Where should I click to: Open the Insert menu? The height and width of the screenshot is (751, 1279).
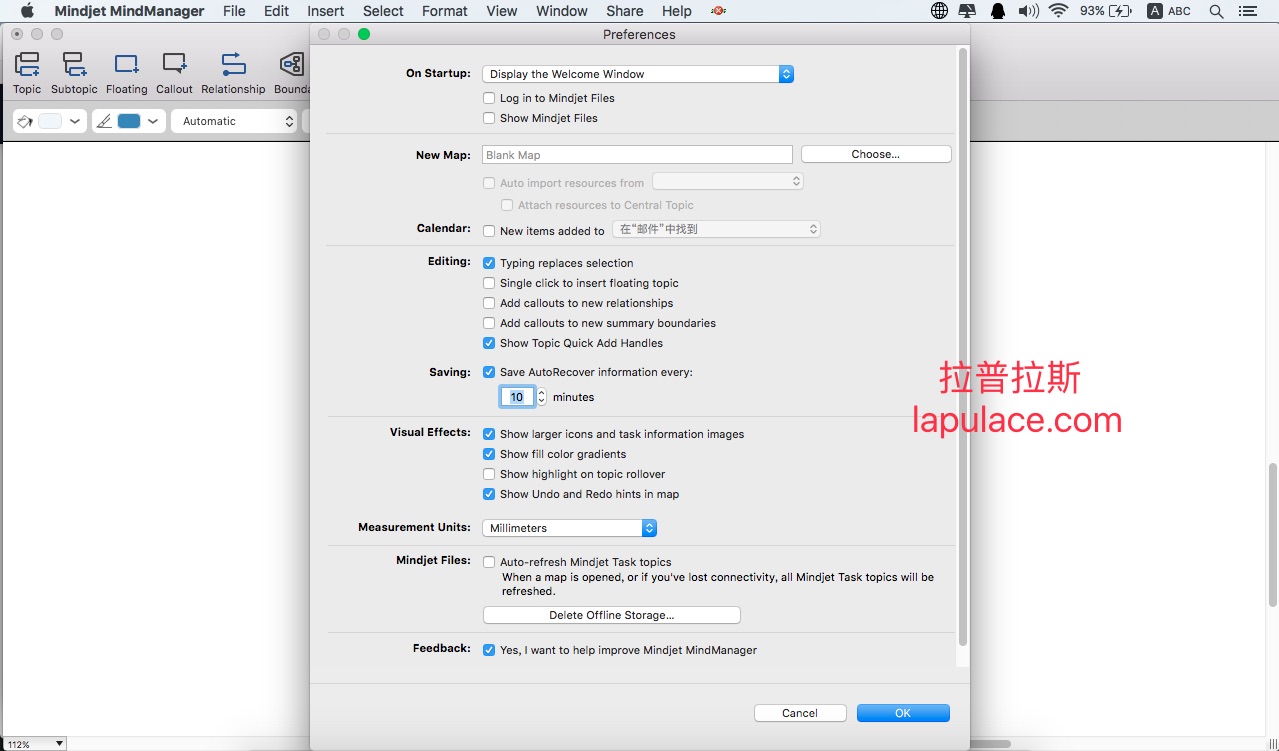click(x=326, y=11)
